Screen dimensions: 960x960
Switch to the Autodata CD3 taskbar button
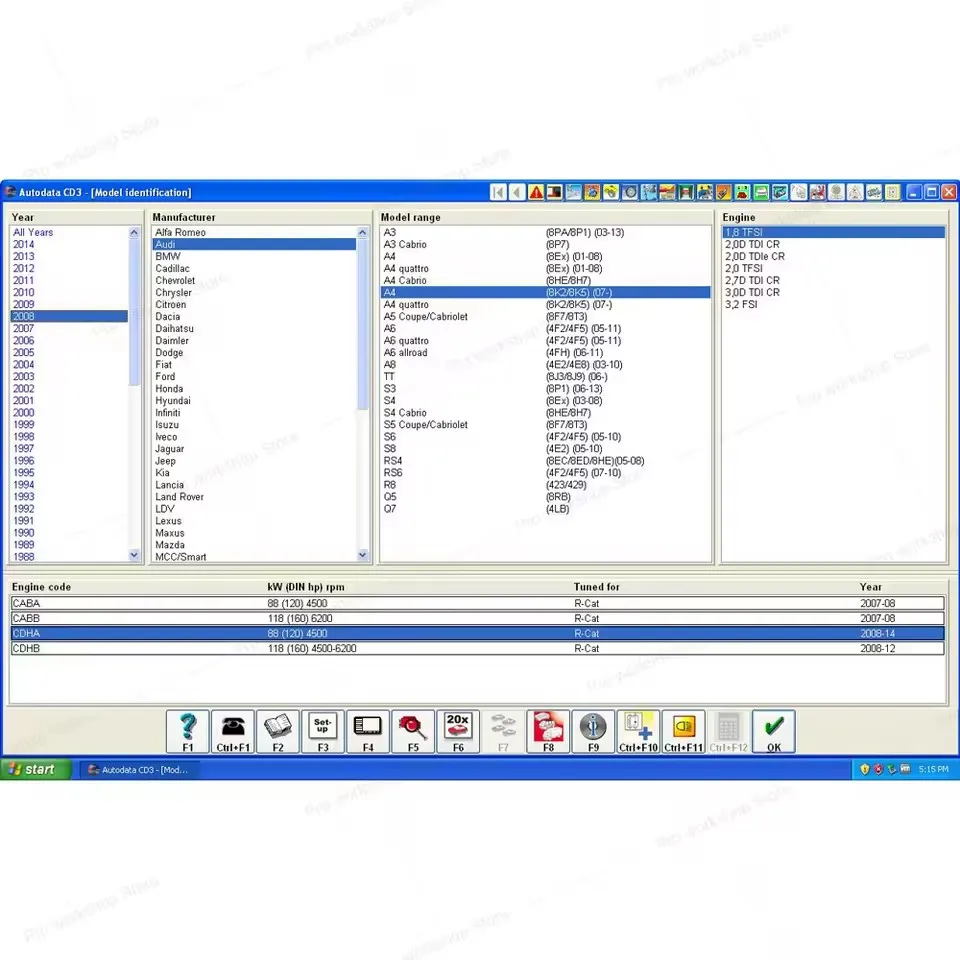pos(140,769)
